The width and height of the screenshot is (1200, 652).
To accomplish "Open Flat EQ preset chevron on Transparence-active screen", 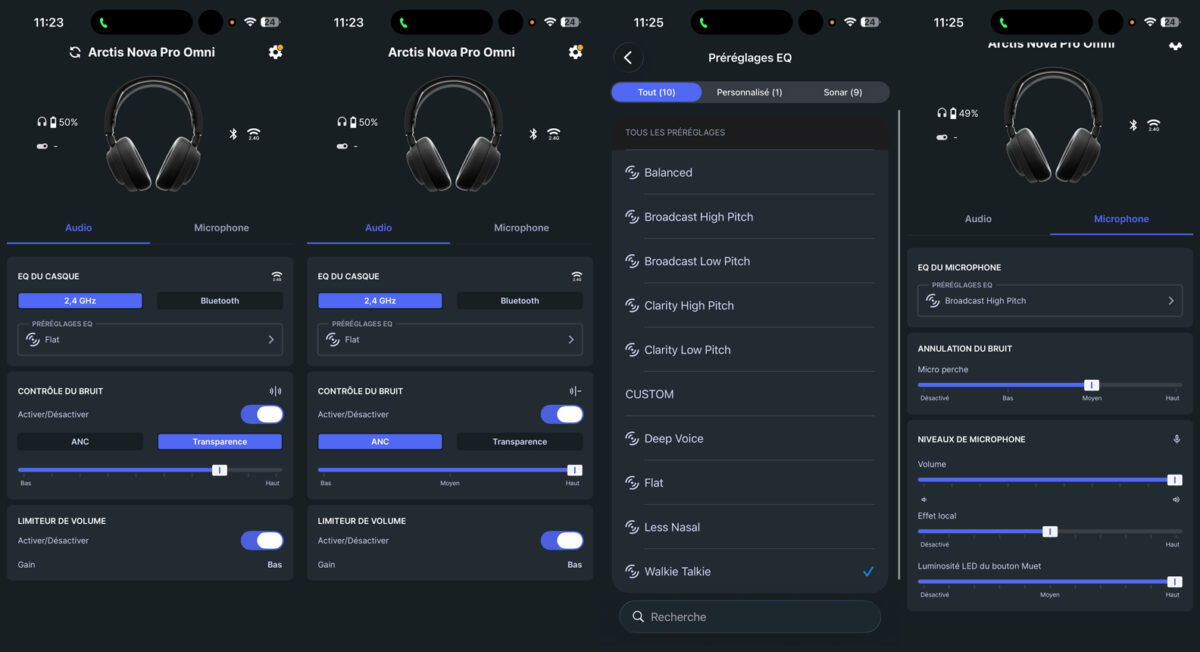I will point(271,340).
